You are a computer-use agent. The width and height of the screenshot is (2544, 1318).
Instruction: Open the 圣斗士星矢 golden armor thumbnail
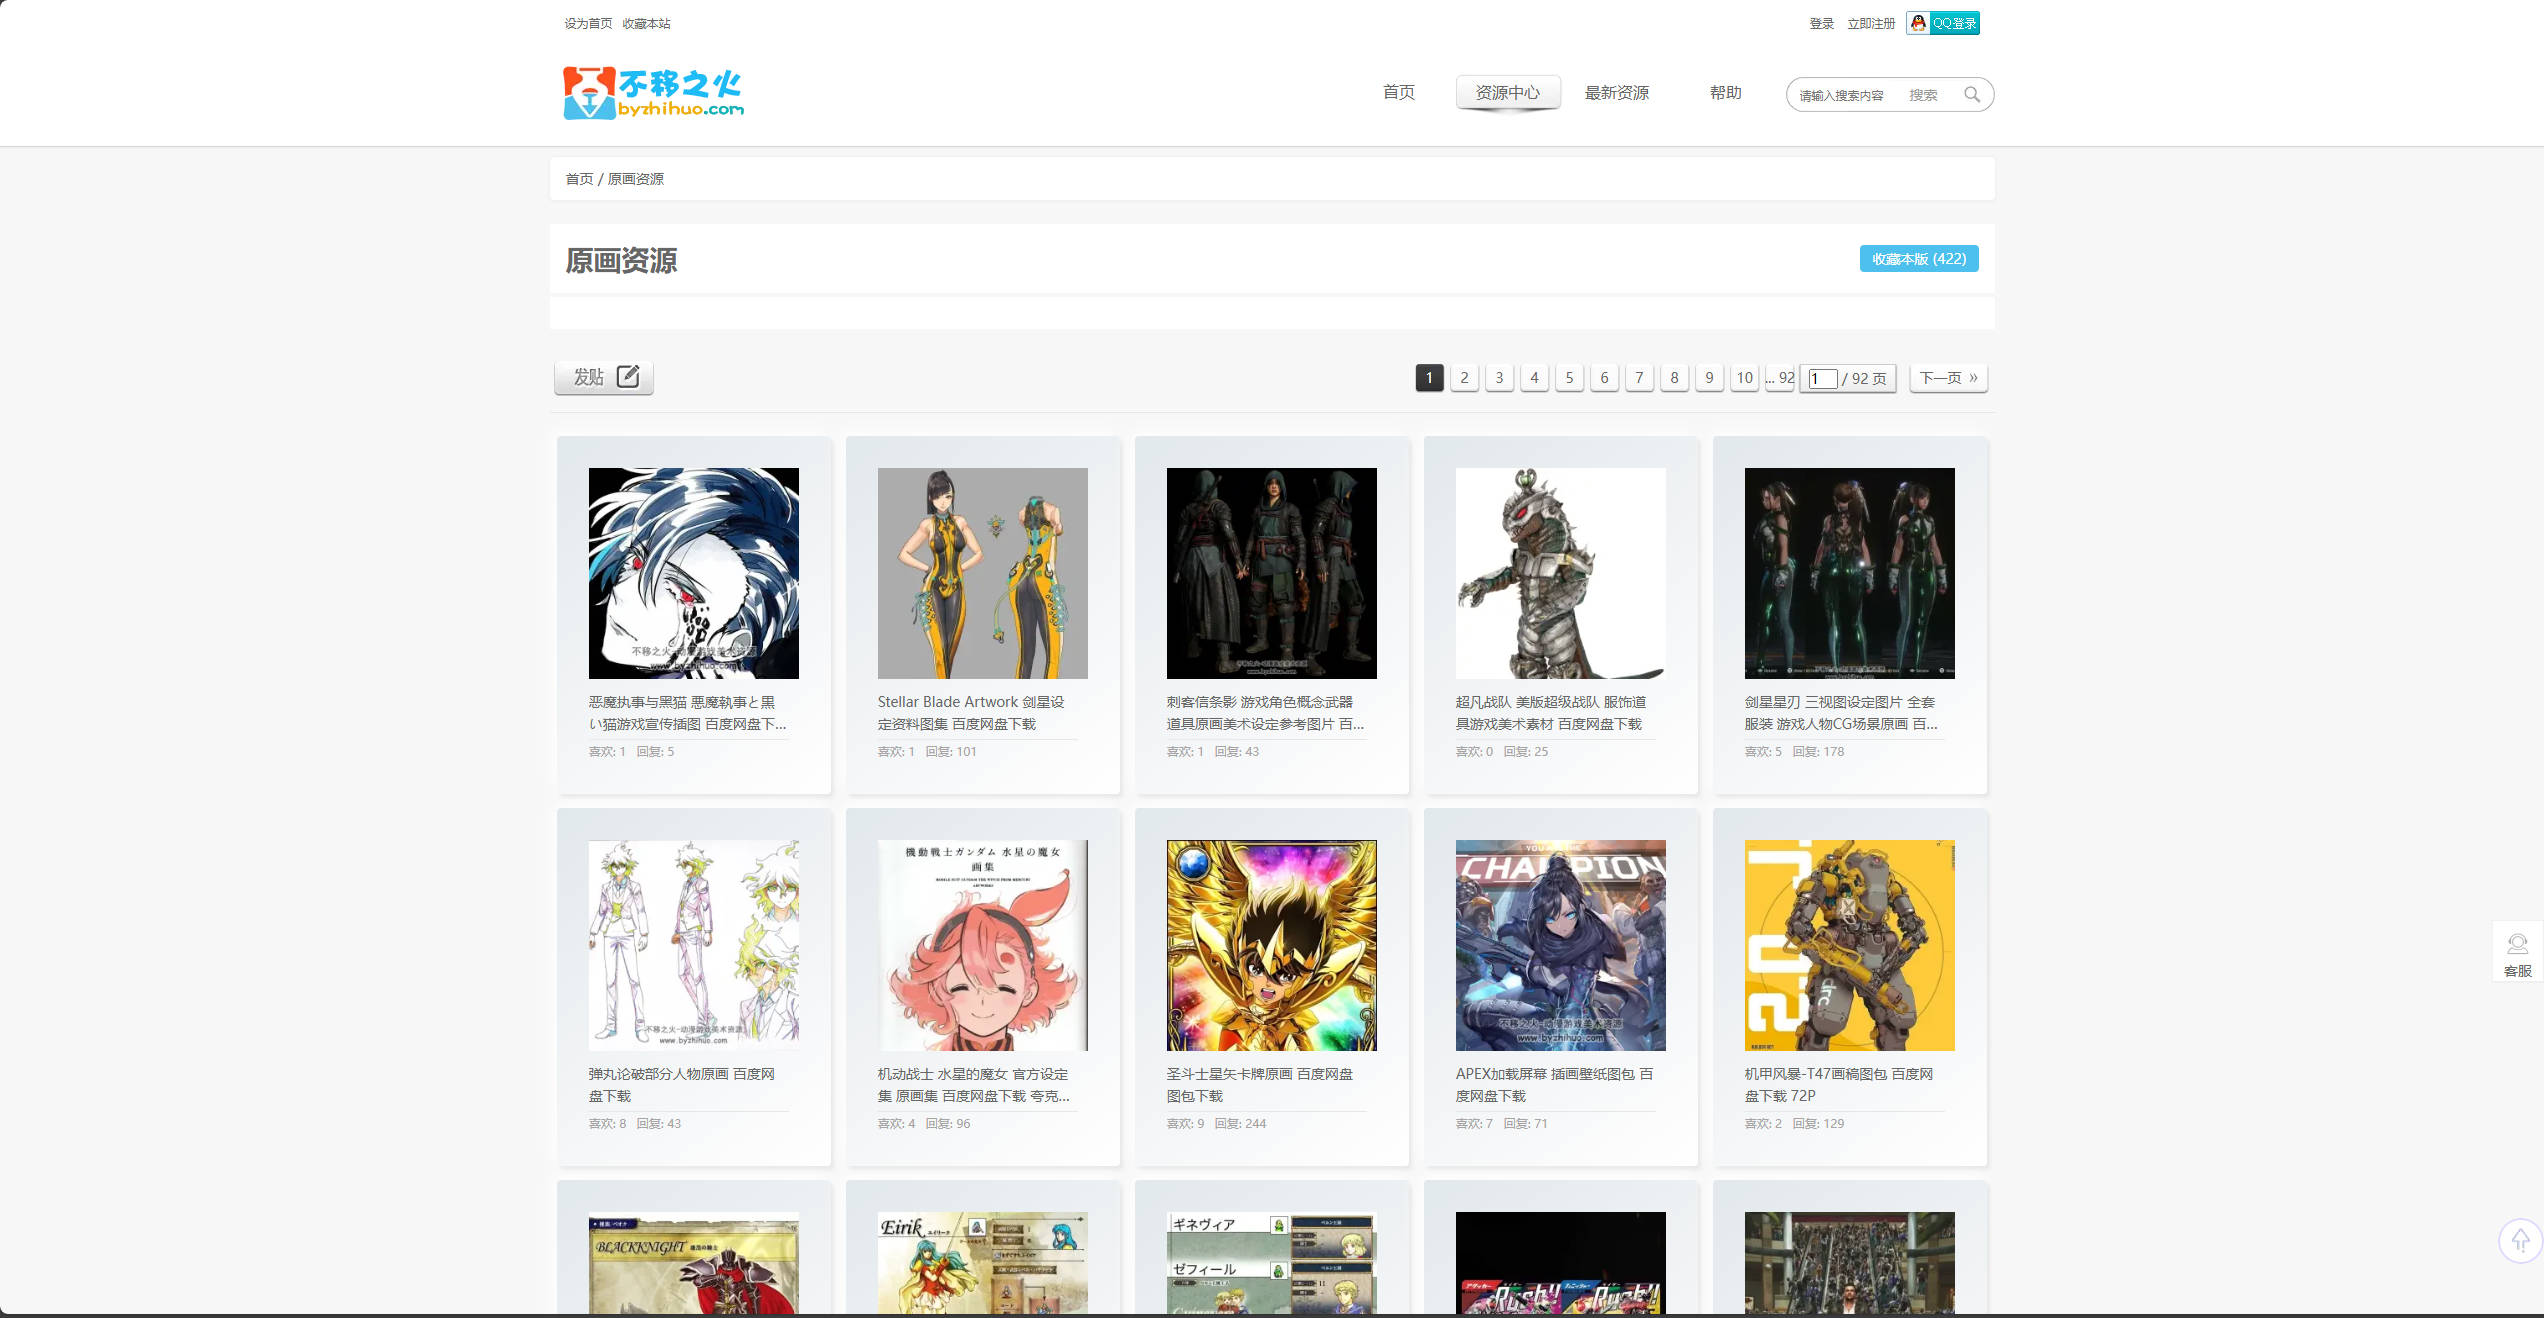(1271, 945)
